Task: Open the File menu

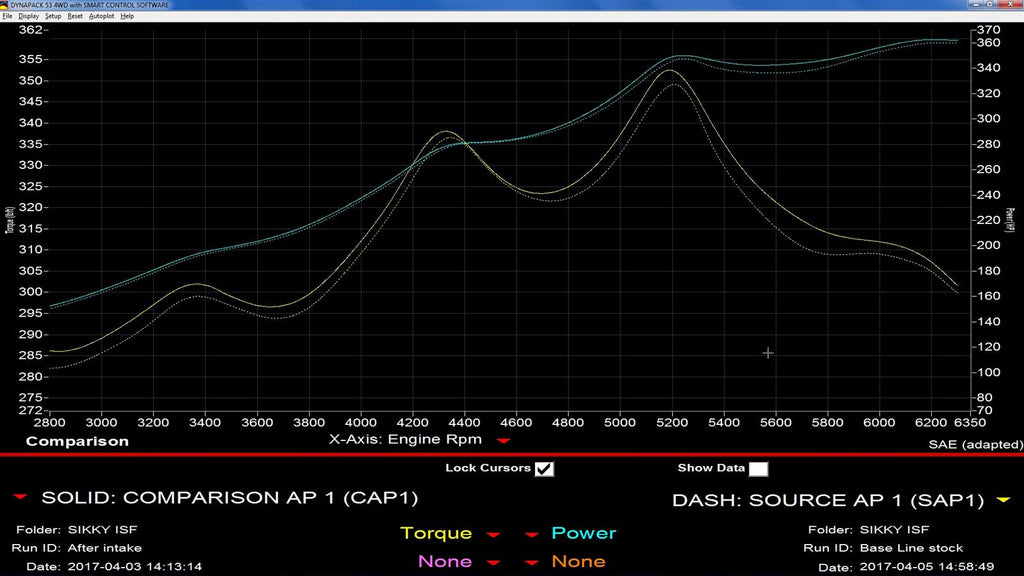Action: point(7,16)
